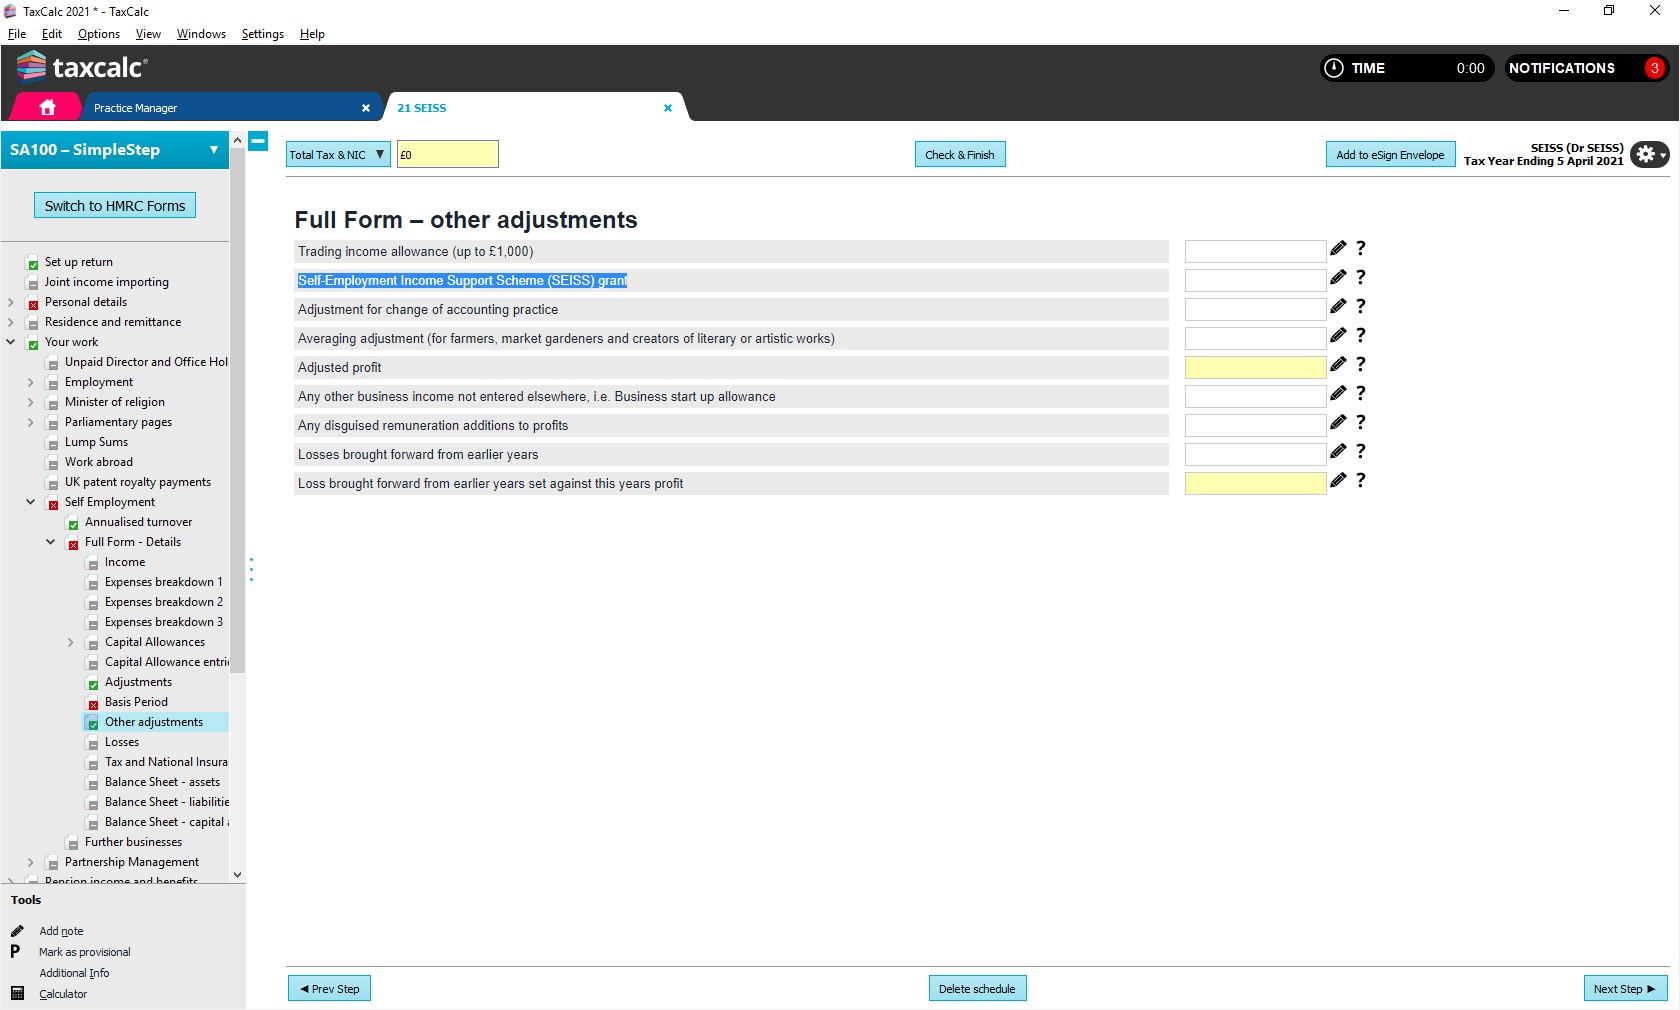Open the Settings menu
Screen dimensions: 1680x1010
tap(263, 34)
